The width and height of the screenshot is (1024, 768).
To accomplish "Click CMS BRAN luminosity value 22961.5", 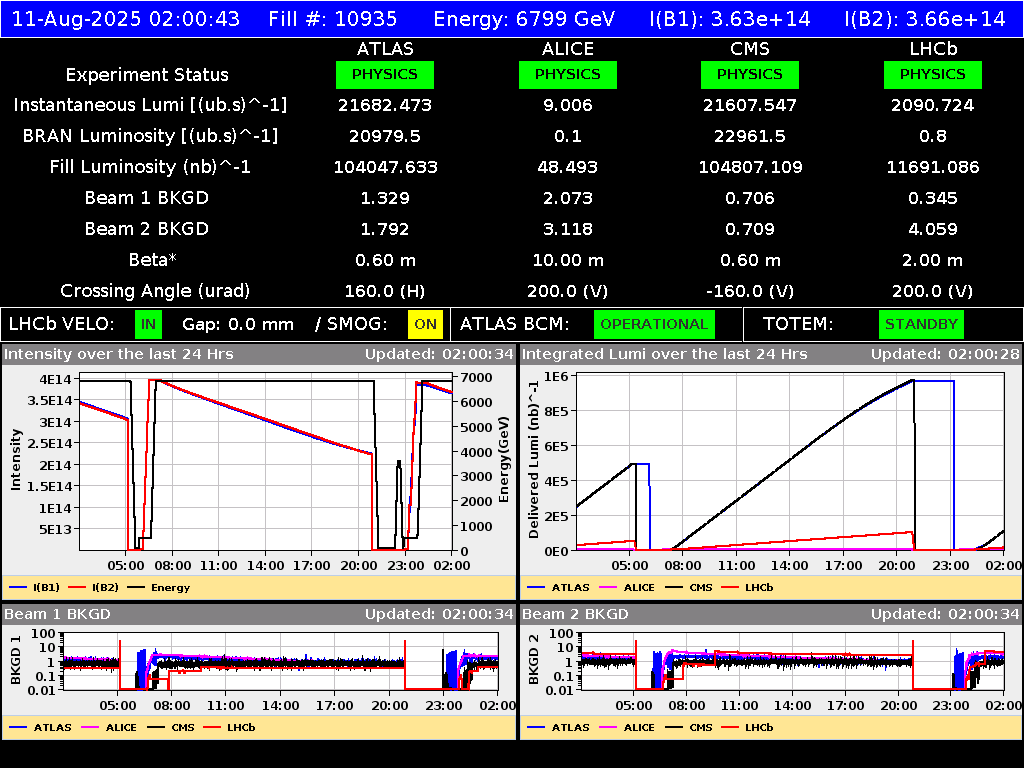I will pos(750,136).
